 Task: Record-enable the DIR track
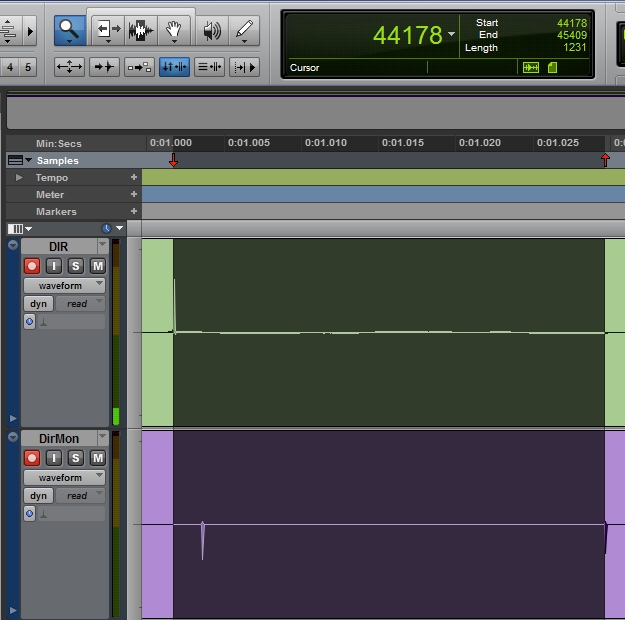[x=32, y=265]
